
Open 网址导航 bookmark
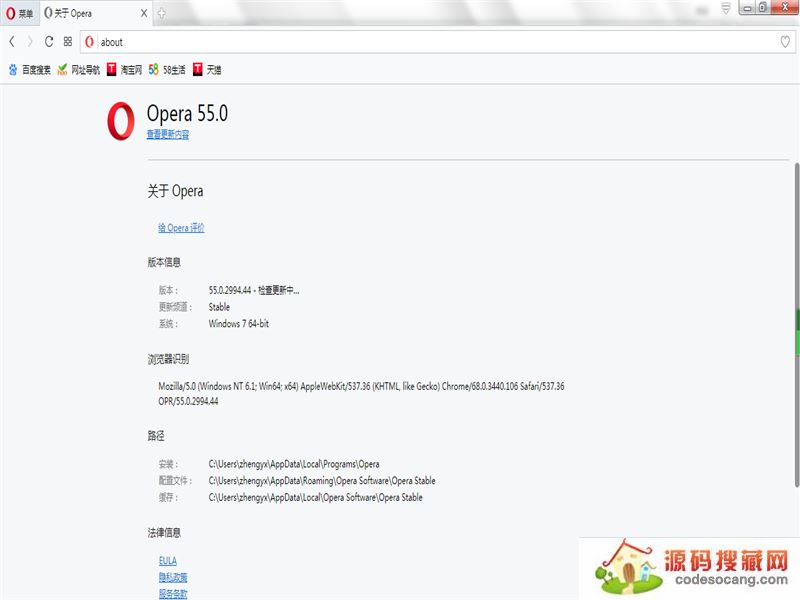coord(78,70)
